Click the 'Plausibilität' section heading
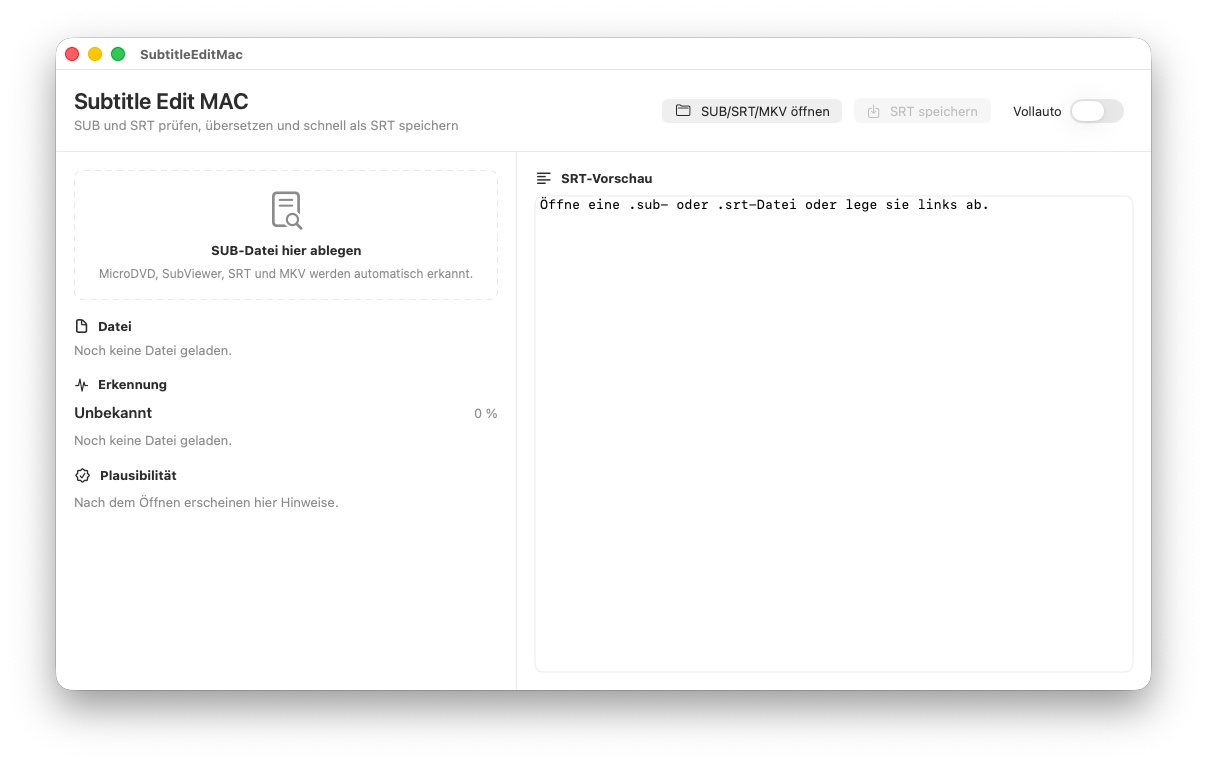This screenshot has height=764, width=1207. [x=138, y=476]
